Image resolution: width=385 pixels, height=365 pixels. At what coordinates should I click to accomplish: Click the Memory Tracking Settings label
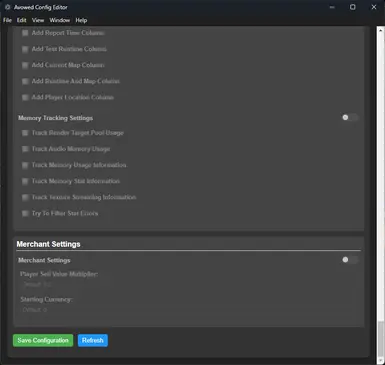click(55, 118)
